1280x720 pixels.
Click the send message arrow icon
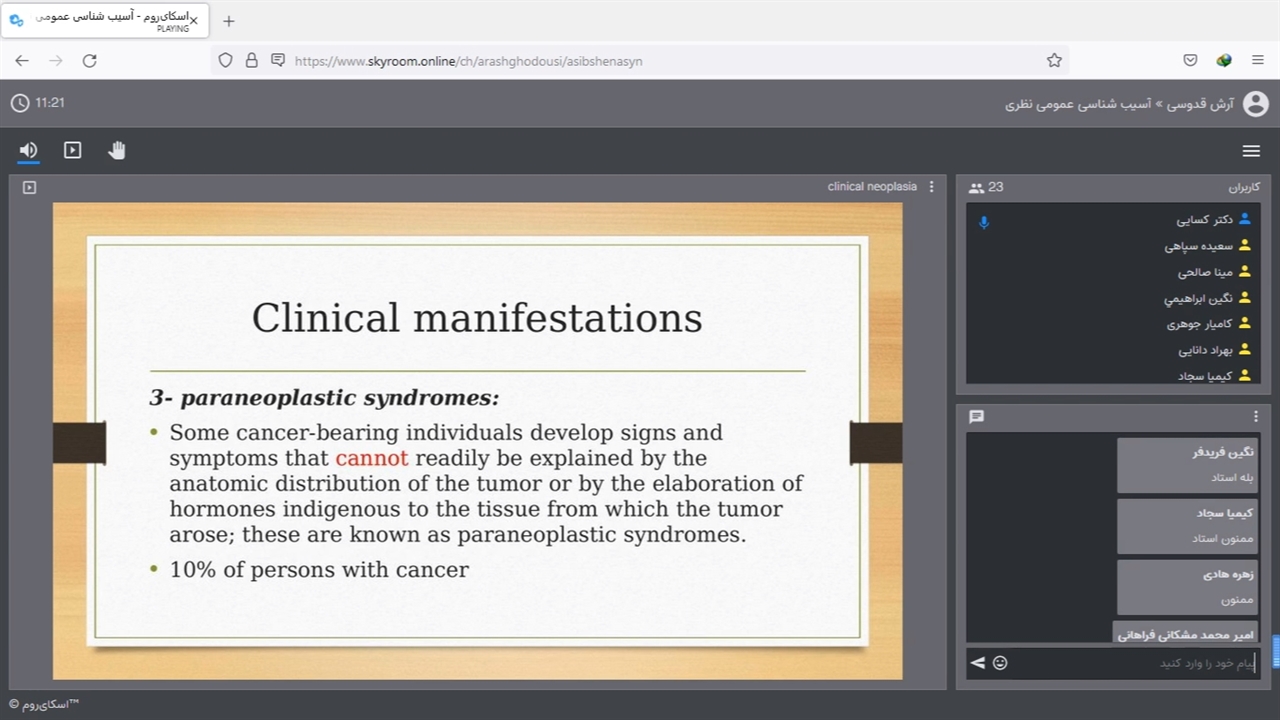point(977,662)
